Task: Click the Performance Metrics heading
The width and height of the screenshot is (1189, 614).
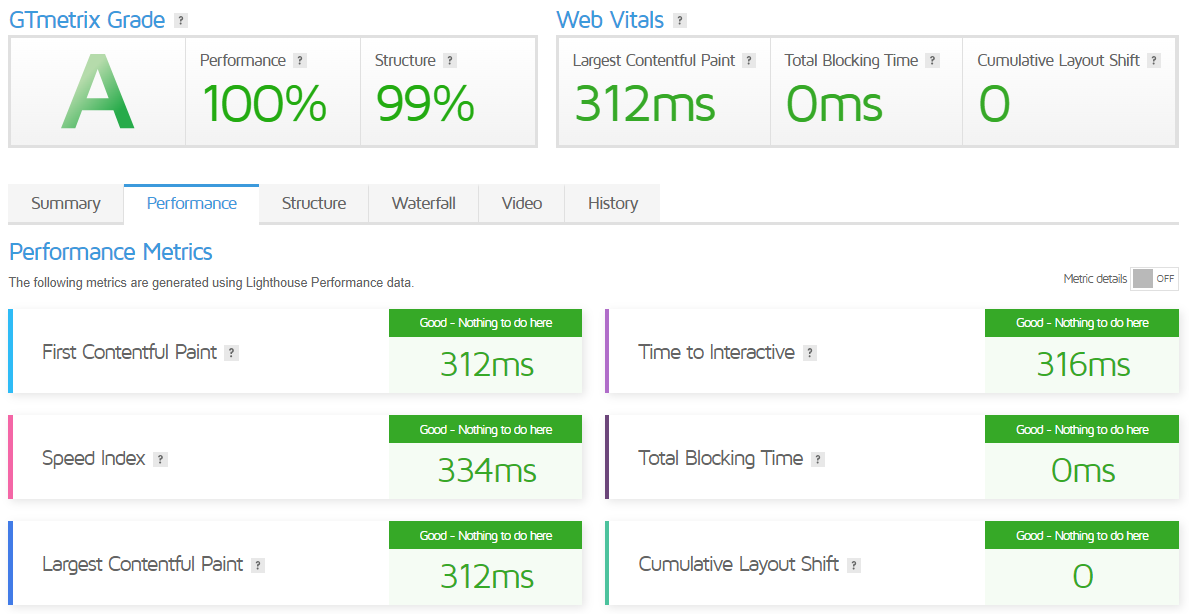Action: (x=111, y=252)
